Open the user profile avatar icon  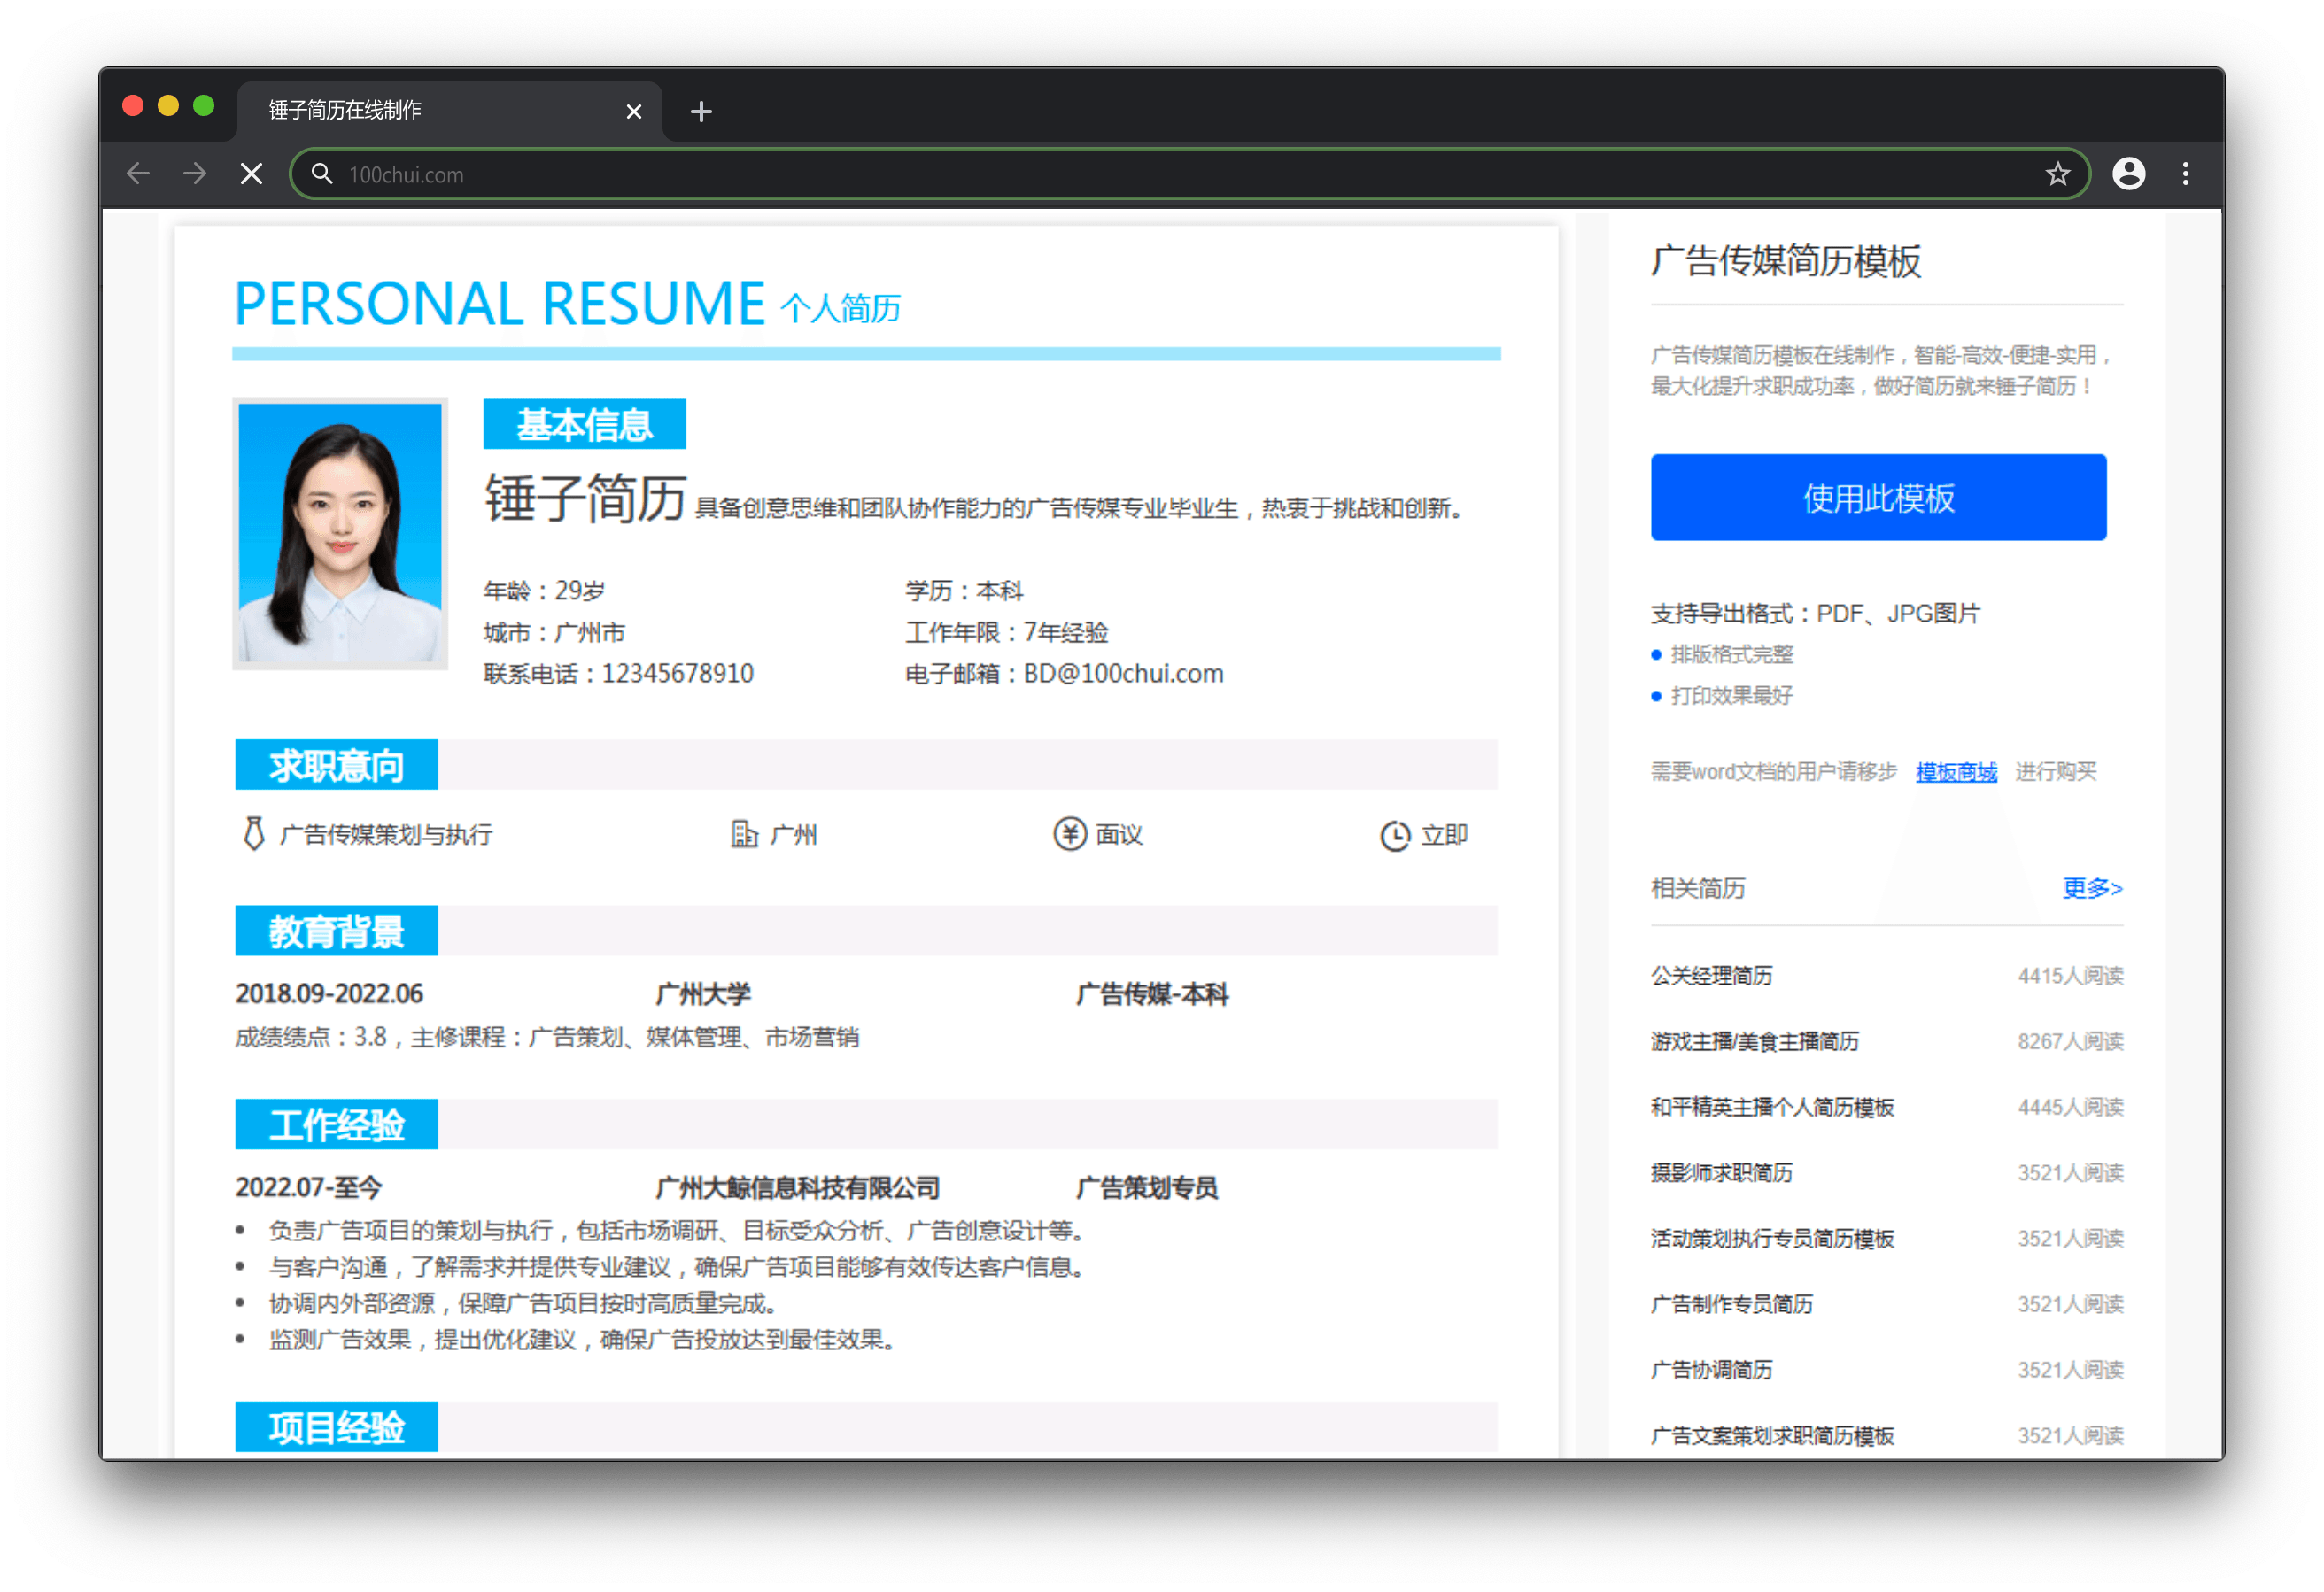click(2128, 174)
